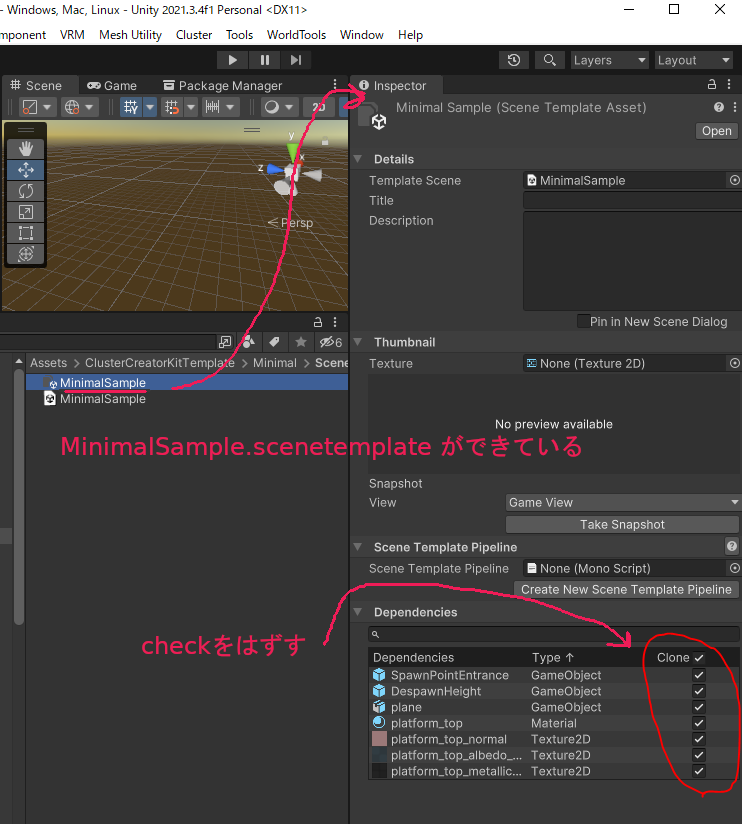Pick a Texture with the object picker

click(x=735, y=363)
